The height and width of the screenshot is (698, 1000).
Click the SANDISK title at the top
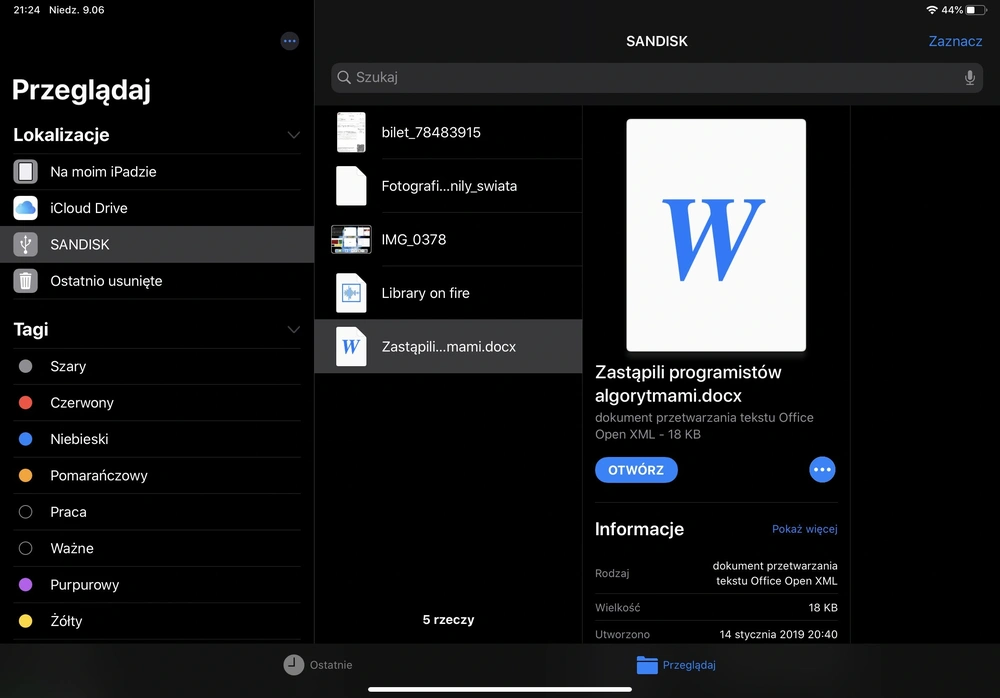(657, 41)
